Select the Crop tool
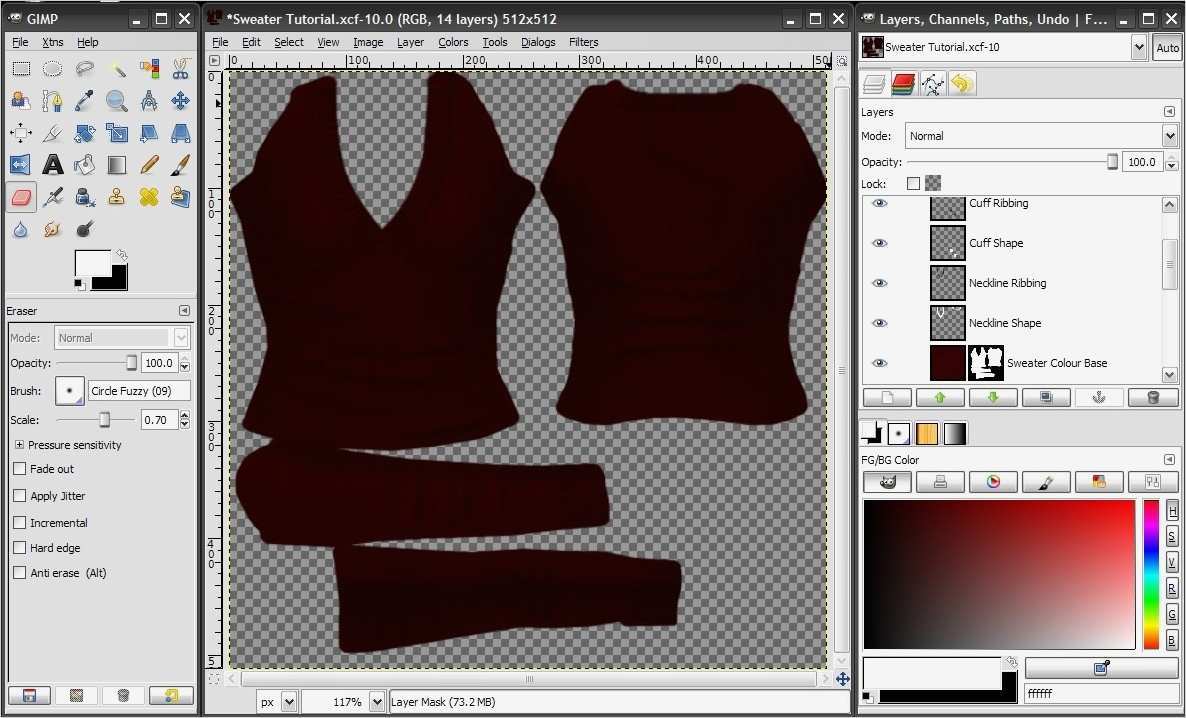The image size is (1186, 718). [x=52, y=133]
